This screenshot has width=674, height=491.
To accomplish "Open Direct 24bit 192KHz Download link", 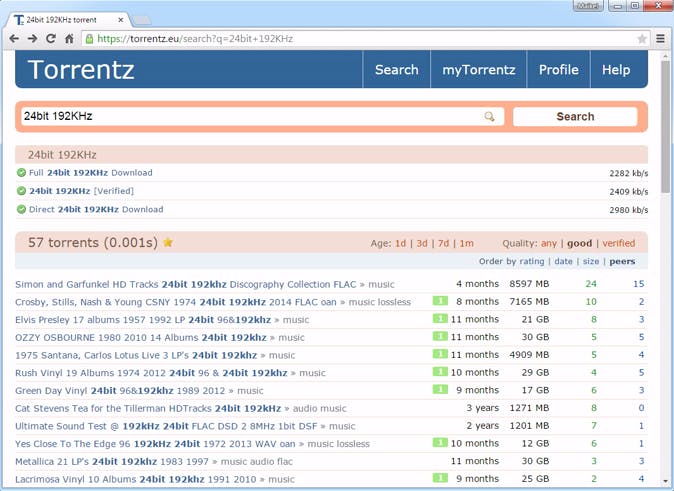I will point(96,209).
